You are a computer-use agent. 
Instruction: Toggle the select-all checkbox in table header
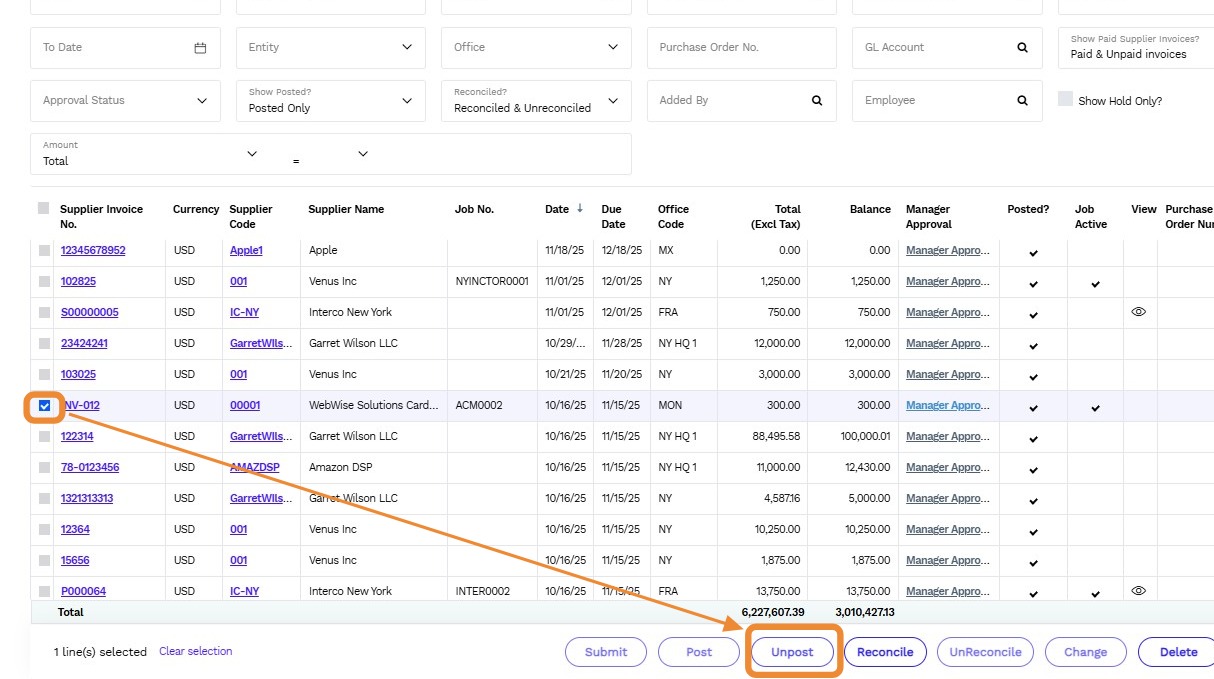click(43, 209)
